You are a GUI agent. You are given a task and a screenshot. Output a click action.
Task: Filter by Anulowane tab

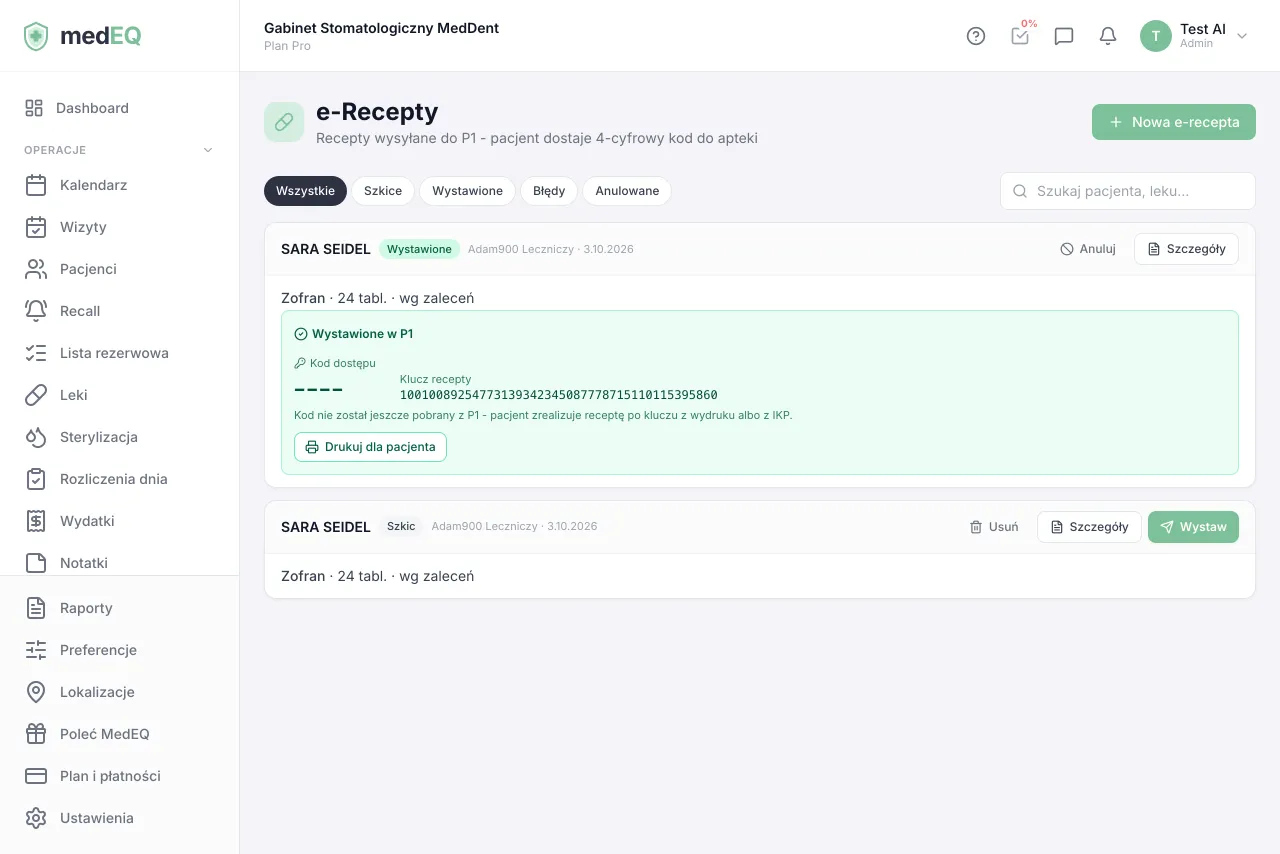pyautogui.click(x=627, y=191)
